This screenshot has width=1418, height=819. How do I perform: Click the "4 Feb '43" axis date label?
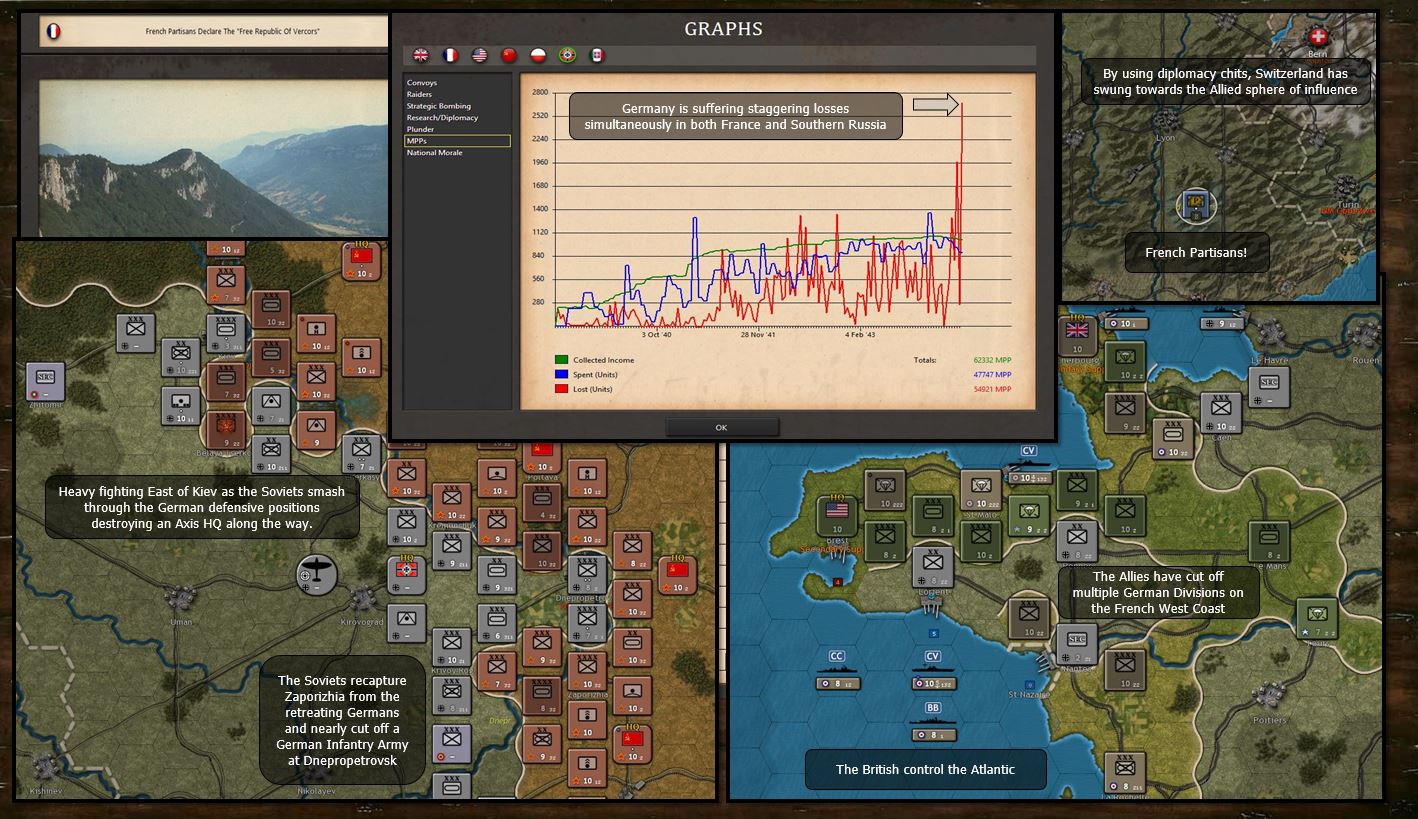tap(859, 335)
